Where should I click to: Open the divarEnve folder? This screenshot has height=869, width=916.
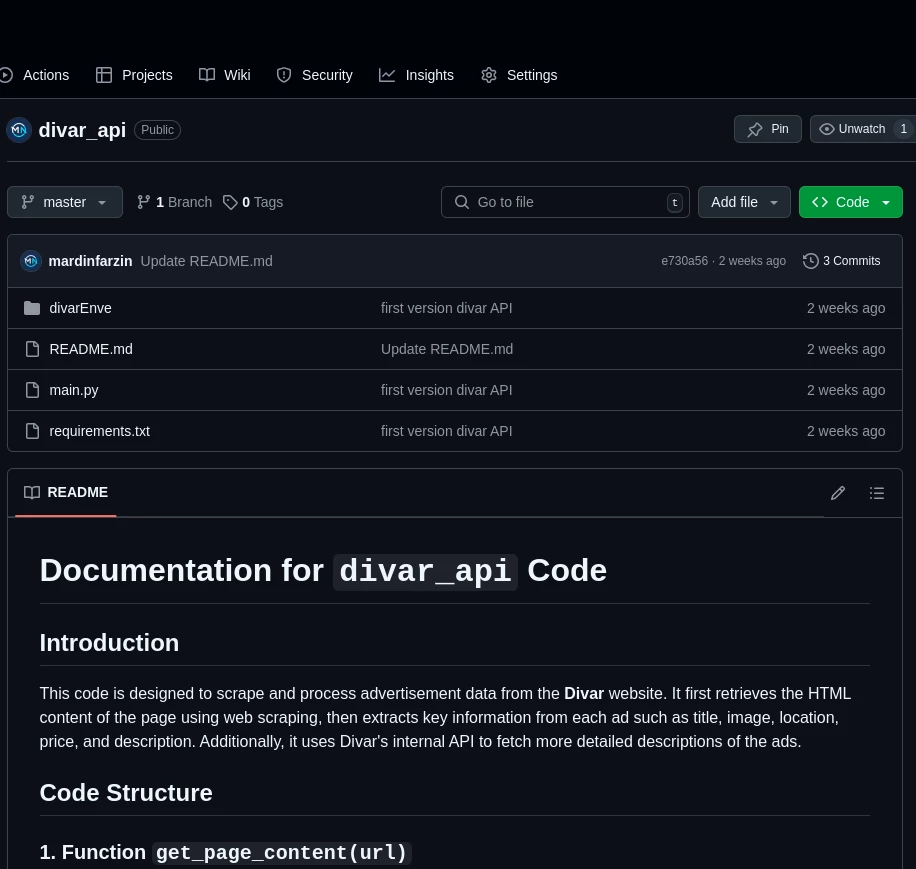point(81,308)
